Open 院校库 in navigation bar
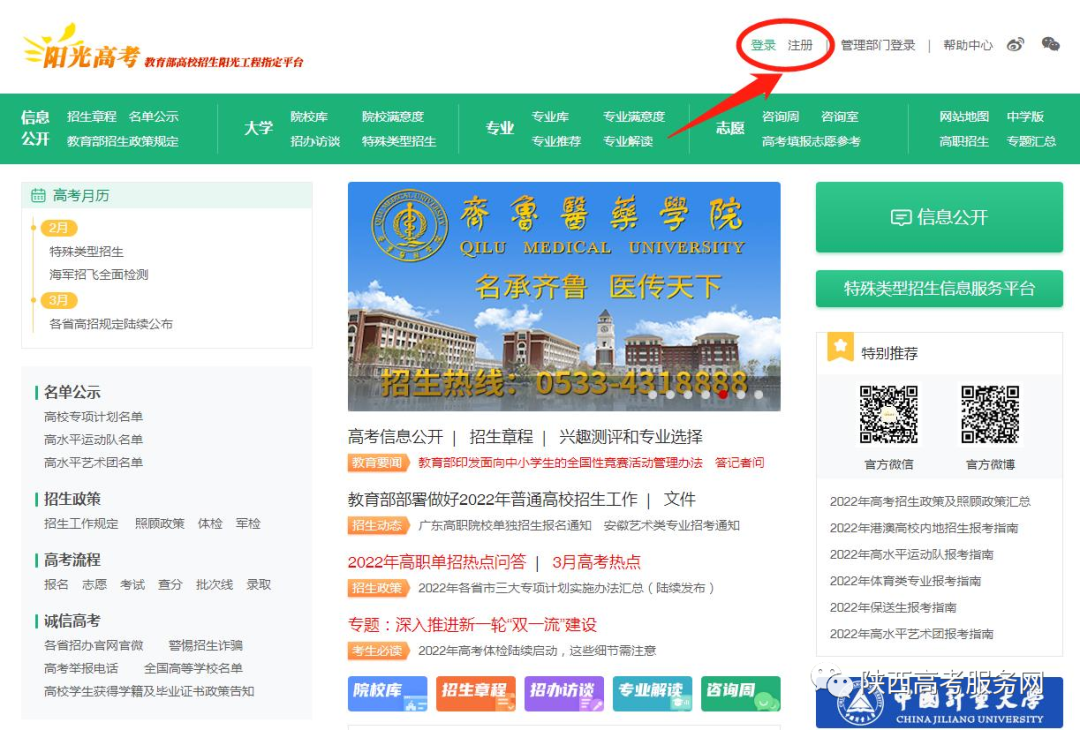1080x730 pixels. [x=309, y=116]
